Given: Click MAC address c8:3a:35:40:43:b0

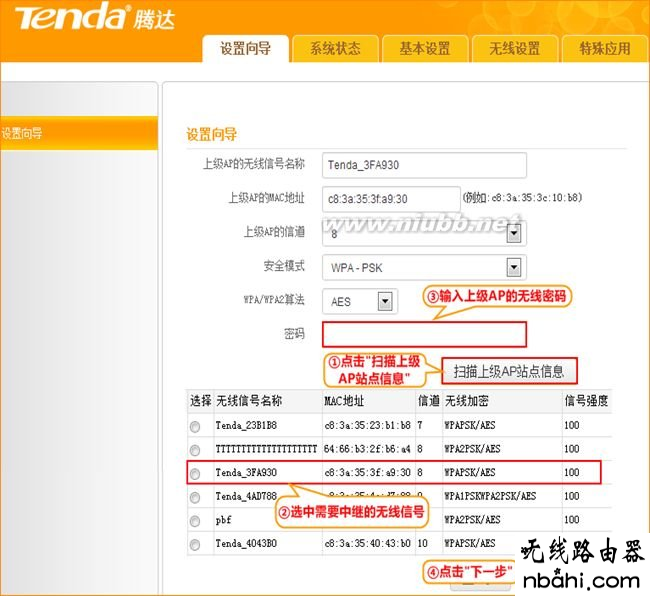Looking at the screenshot, I should (367, 543).
